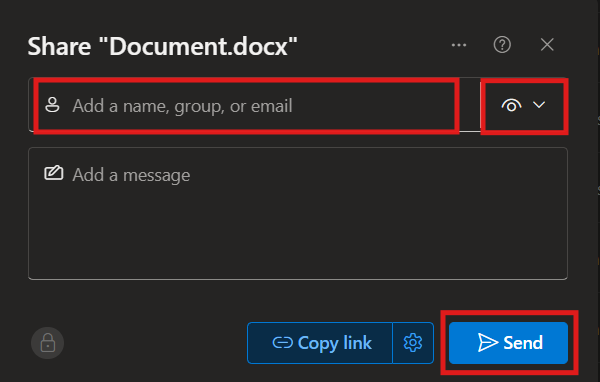Open the more options ellipsis menu
Viewport: 600px width, 382px height.
[x=458, y=45]
